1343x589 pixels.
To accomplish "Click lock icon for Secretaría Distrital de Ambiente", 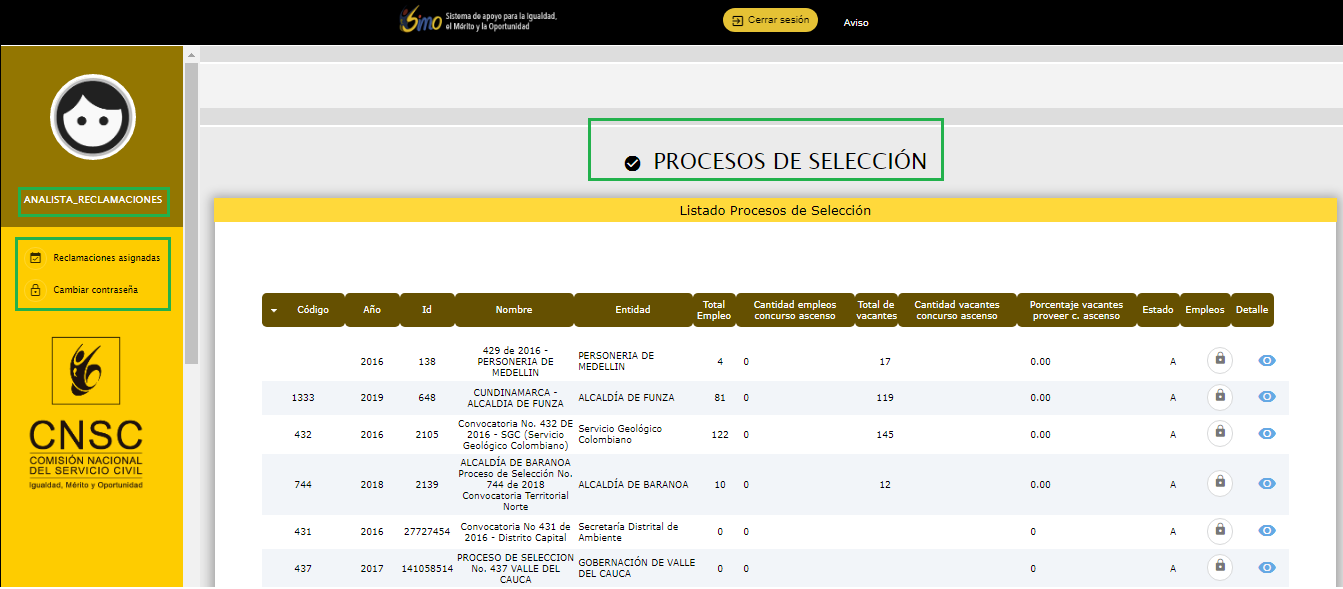I will pyautogui.click(x=1219, y=531).
